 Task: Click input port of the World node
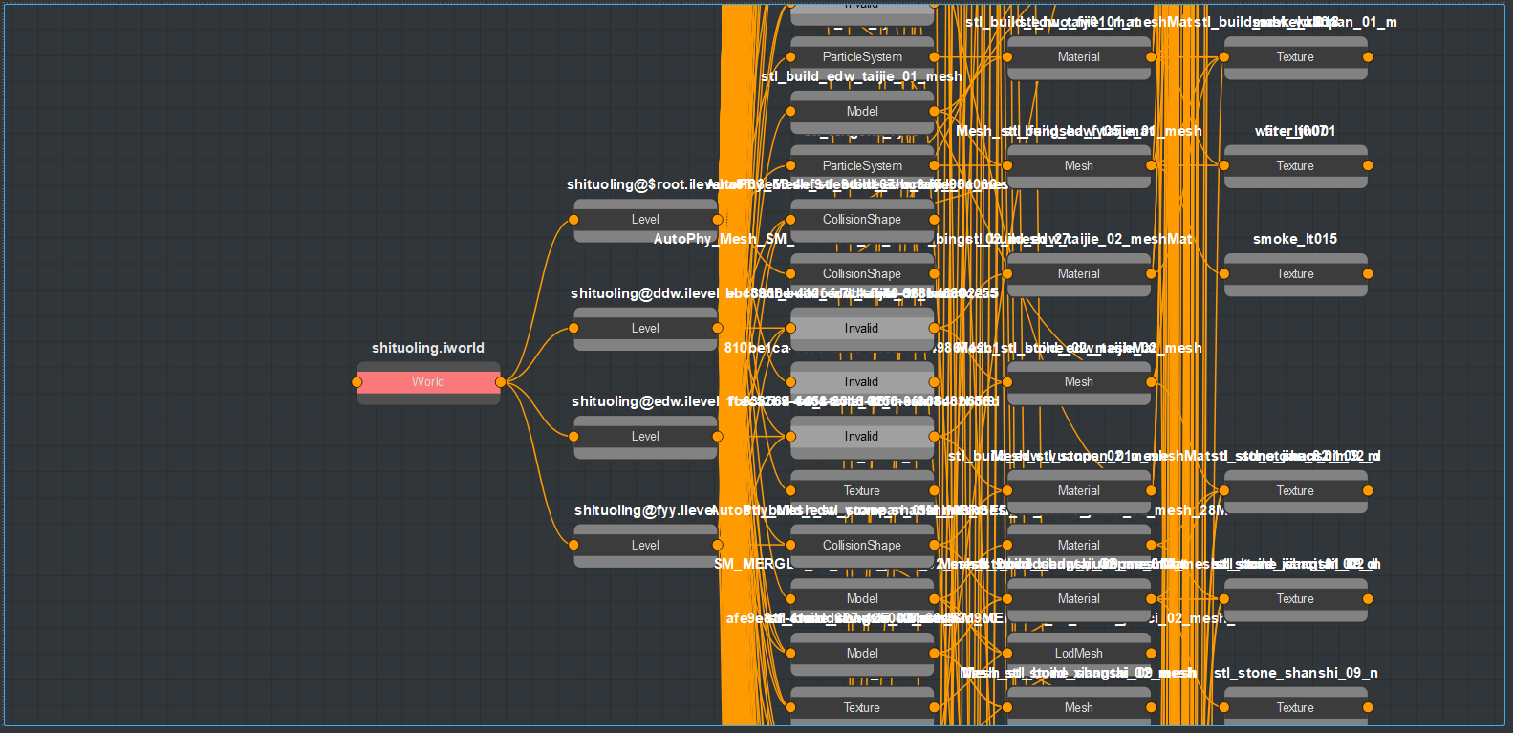click(357, 382)
